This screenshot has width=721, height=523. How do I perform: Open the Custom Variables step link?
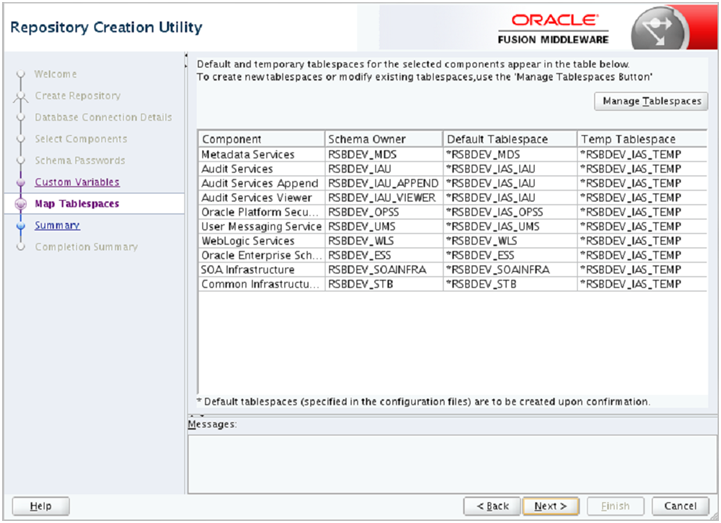click(77, 182)
